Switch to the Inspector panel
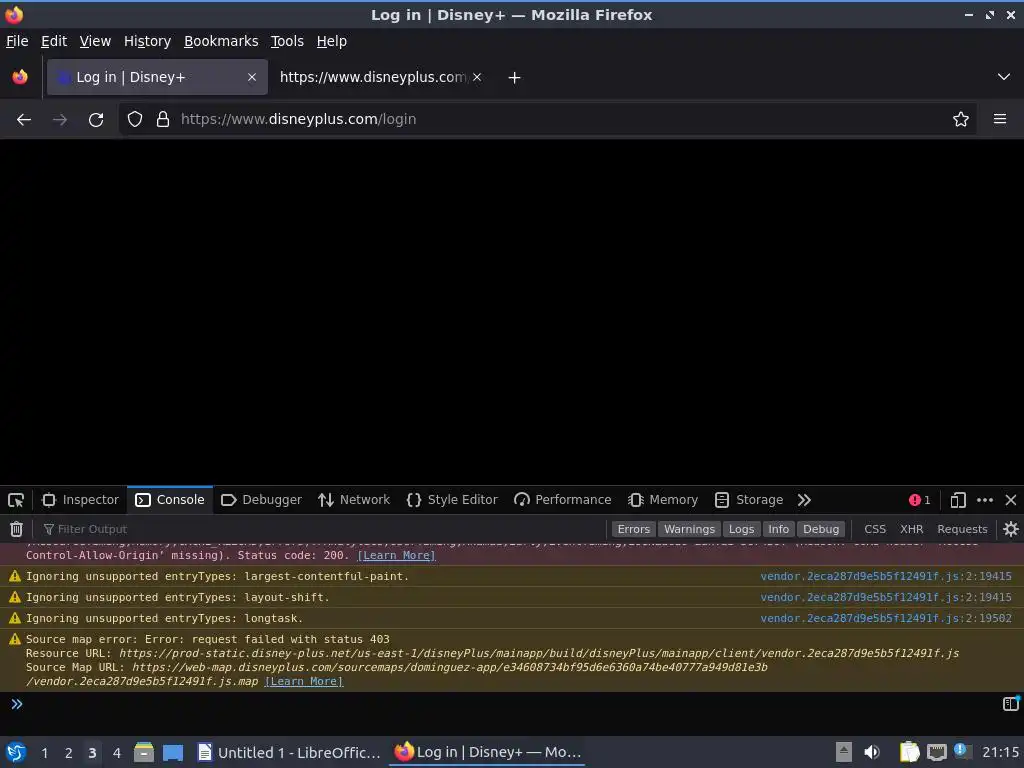Screen dimensions: 1024x768 [80, 500]
